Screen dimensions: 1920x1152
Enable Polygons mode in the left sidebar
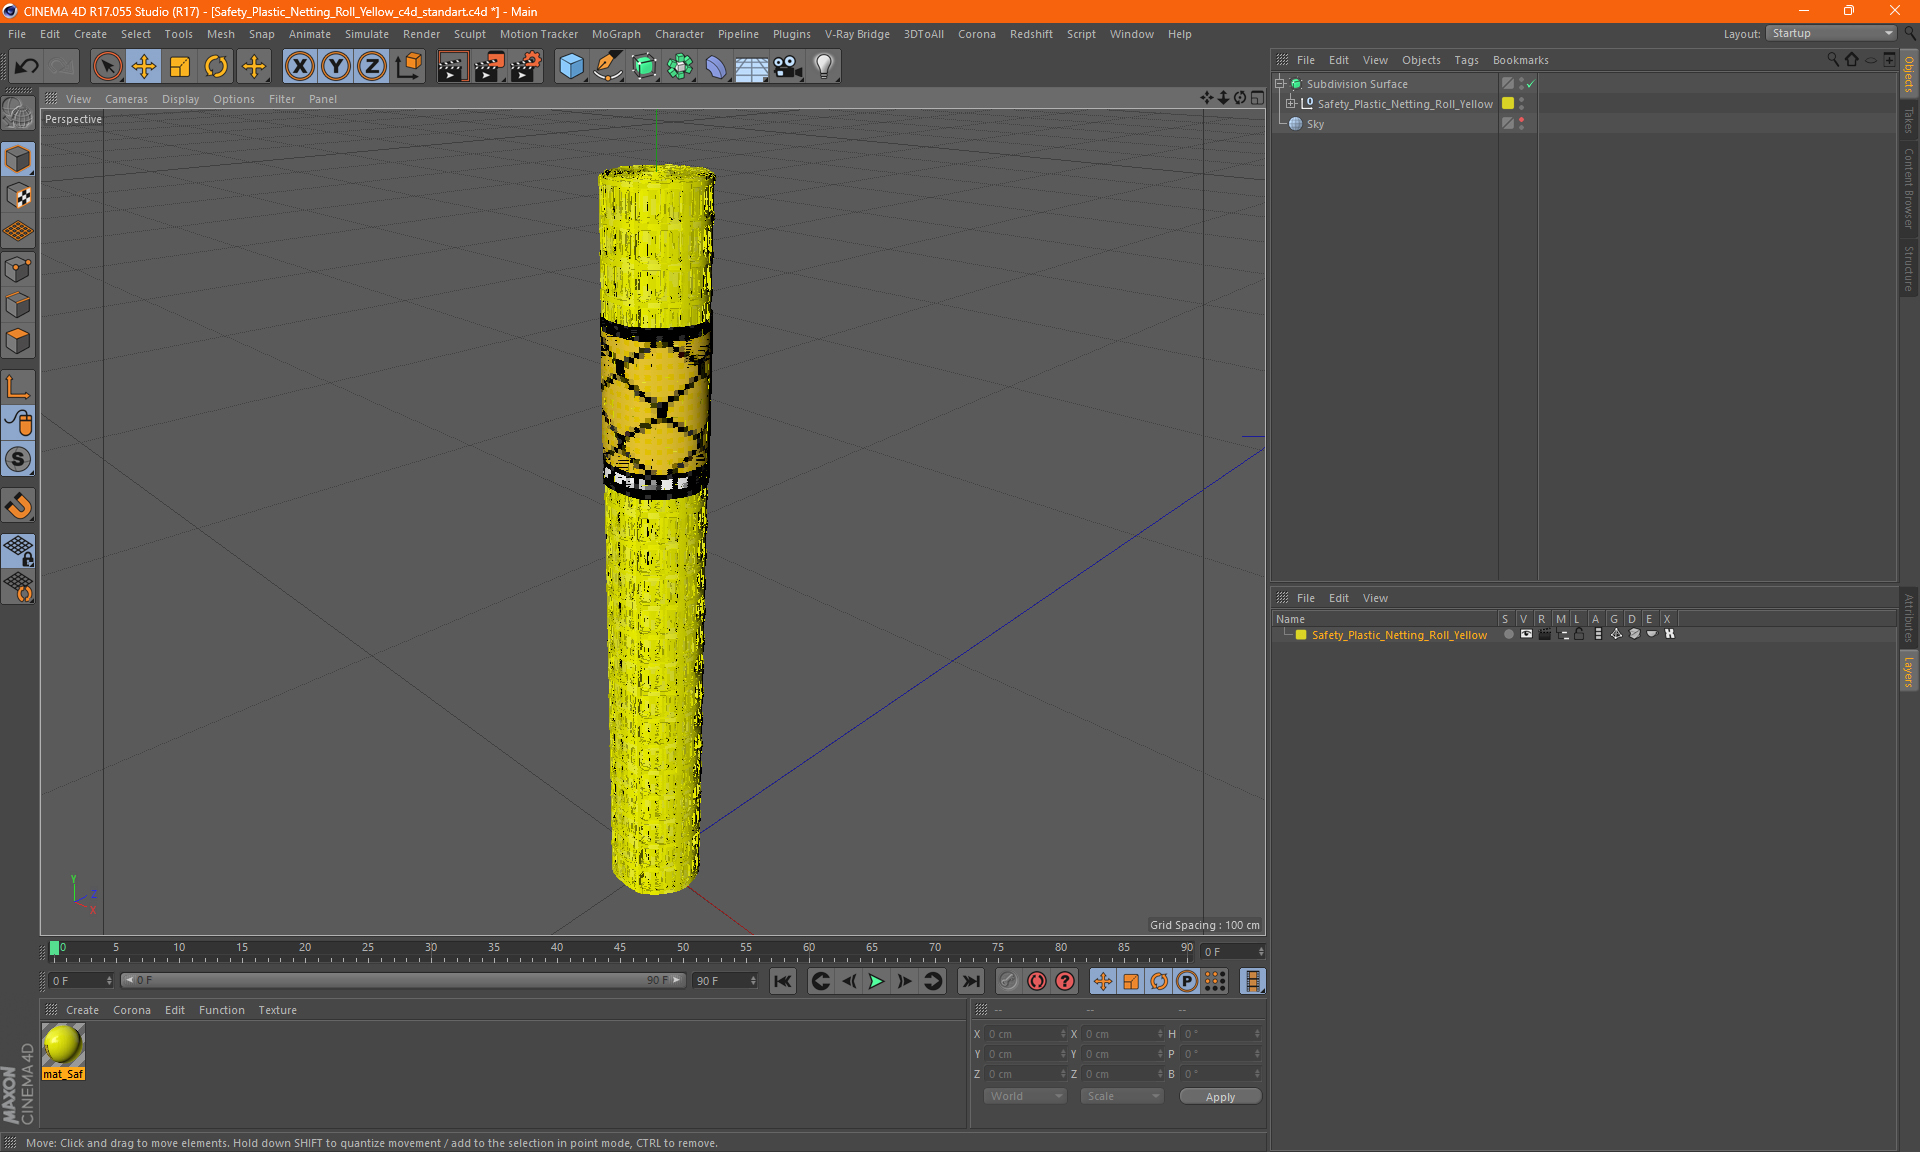point(18,341)
